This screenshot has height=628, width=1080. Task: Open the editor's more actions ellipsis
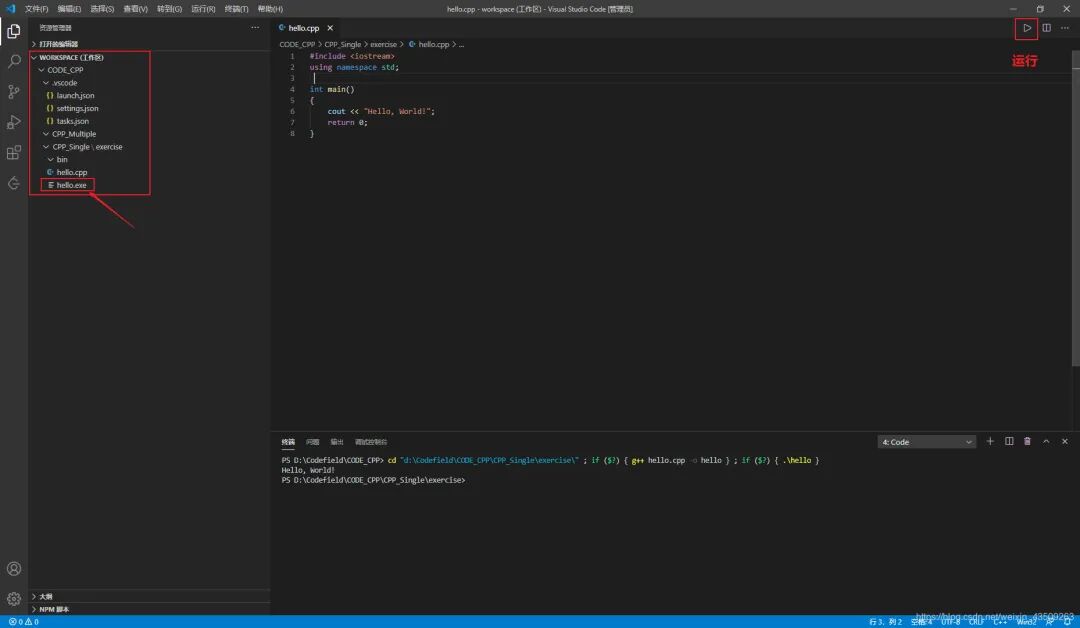(x=1065, y=28)
